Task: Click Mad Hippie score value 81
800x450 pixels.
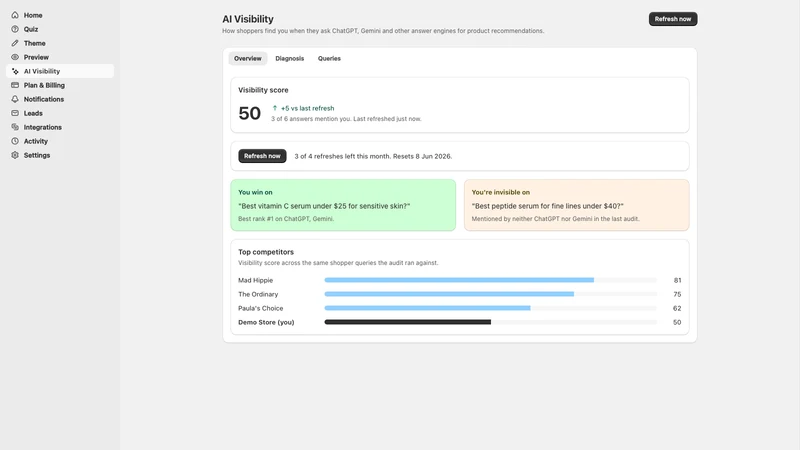Action: (x=677, y=280)
